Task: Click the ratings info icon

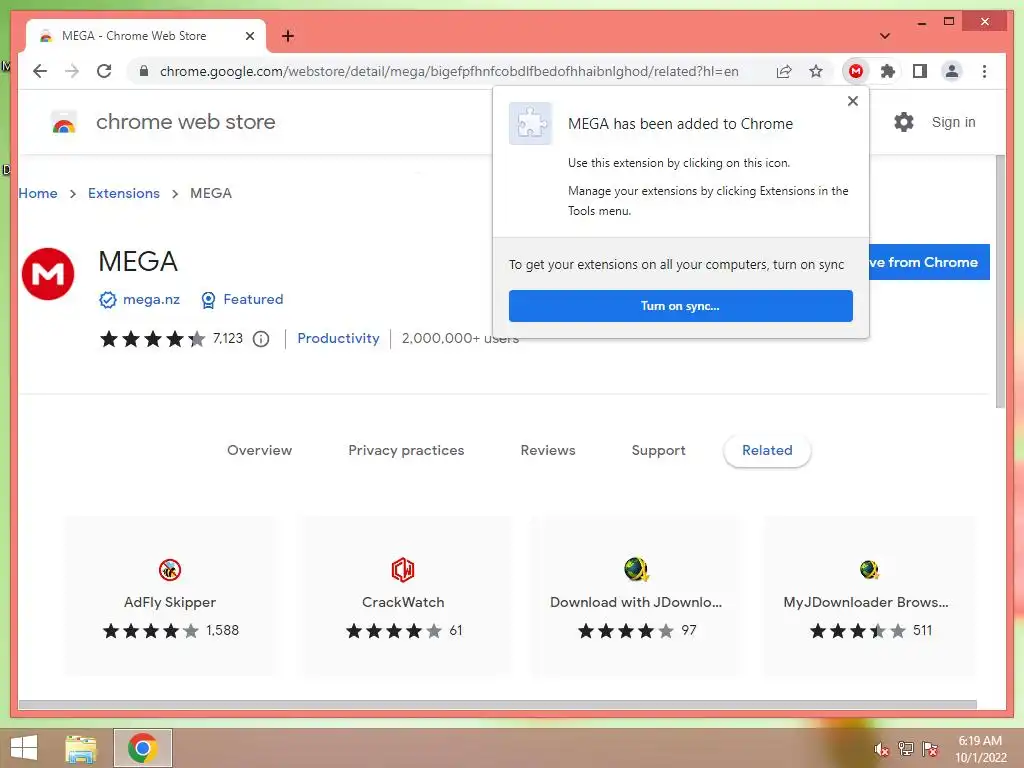Action: point(261,339)
